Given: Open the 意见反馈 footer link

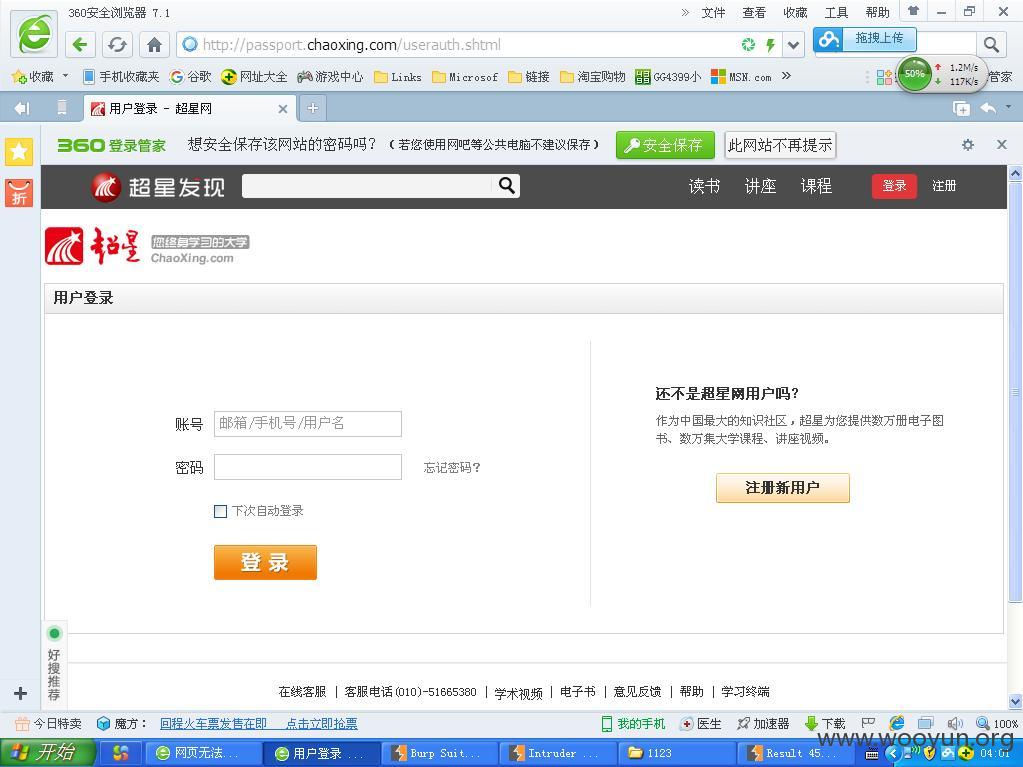Looking at the screenshot, I should (637, 691).
